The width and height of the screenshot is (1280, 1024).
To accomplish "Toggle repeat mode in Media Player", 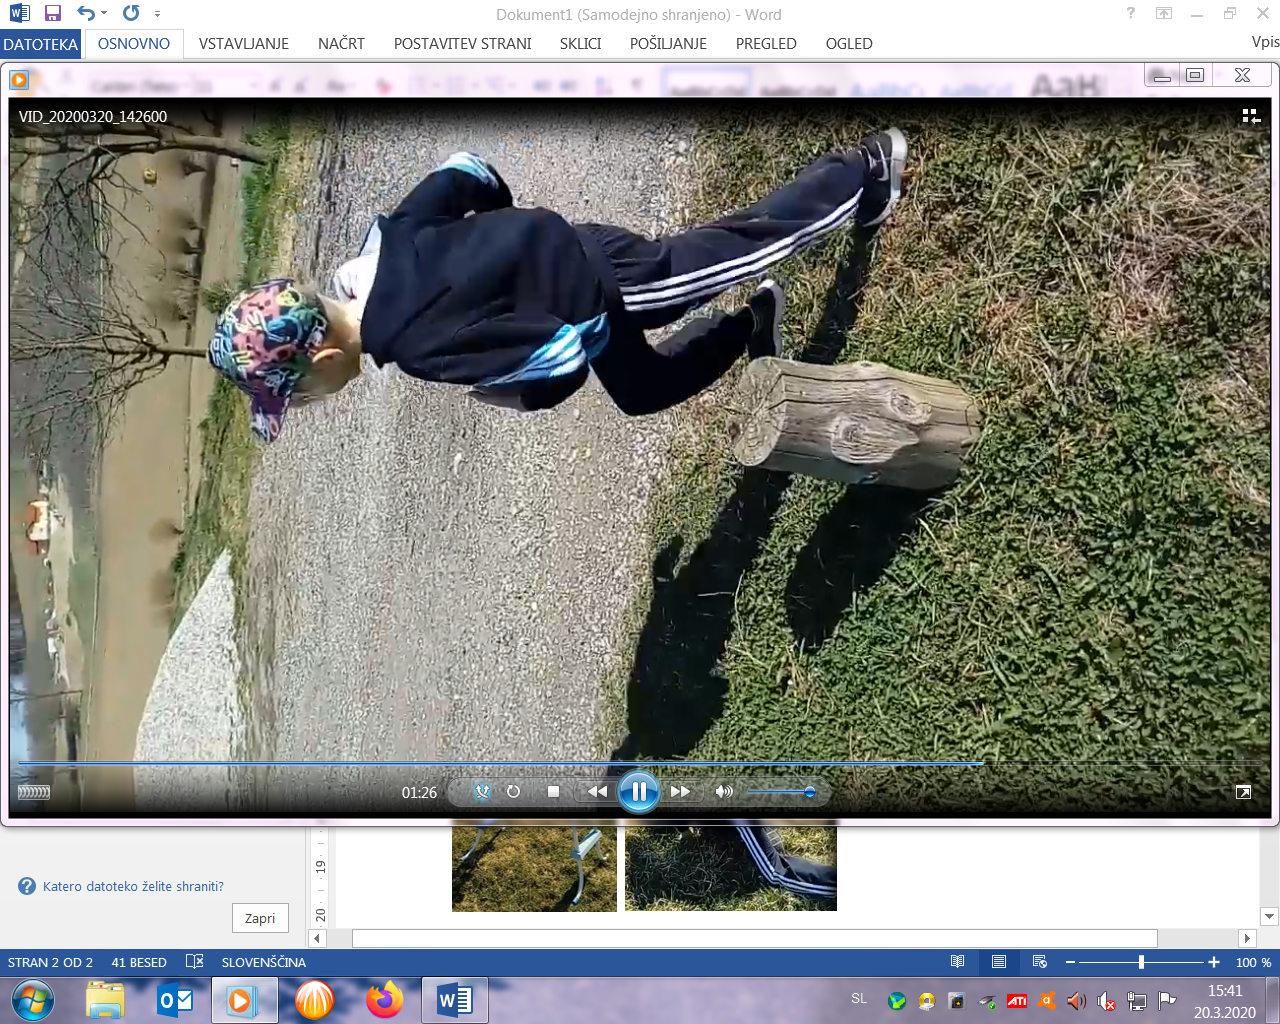I will tap(513, 792).
